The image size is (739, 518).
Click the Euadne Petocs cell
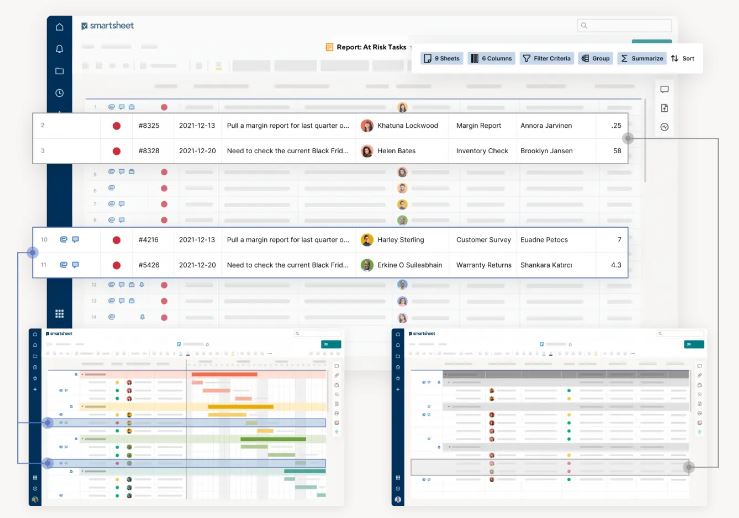(x=544, y=240)
